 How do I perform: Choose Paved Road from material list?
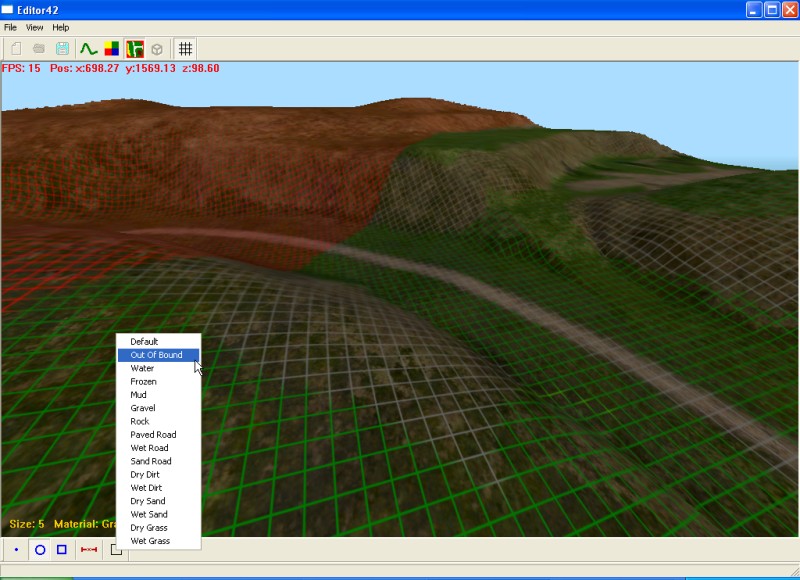click(x=153, y=435)
